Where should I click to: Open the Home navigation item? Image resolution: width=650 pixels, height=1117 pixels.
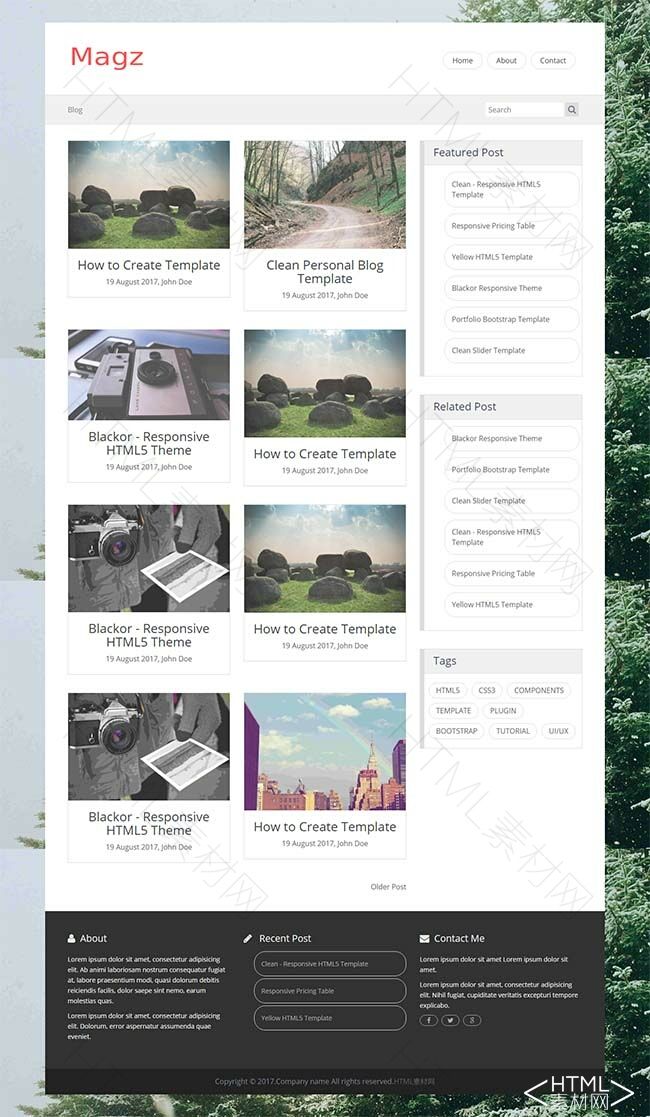tap(462, 61)
